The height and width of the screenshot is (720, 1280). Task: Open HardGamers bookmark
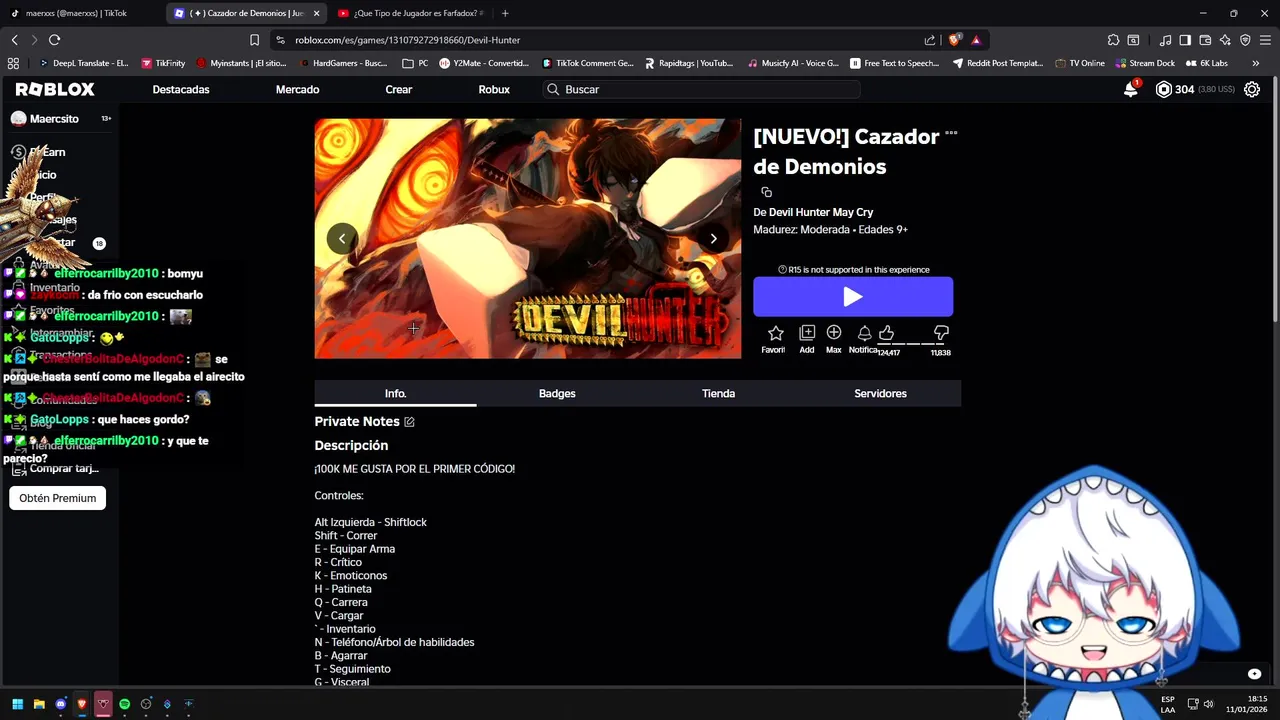coord(342,63)
